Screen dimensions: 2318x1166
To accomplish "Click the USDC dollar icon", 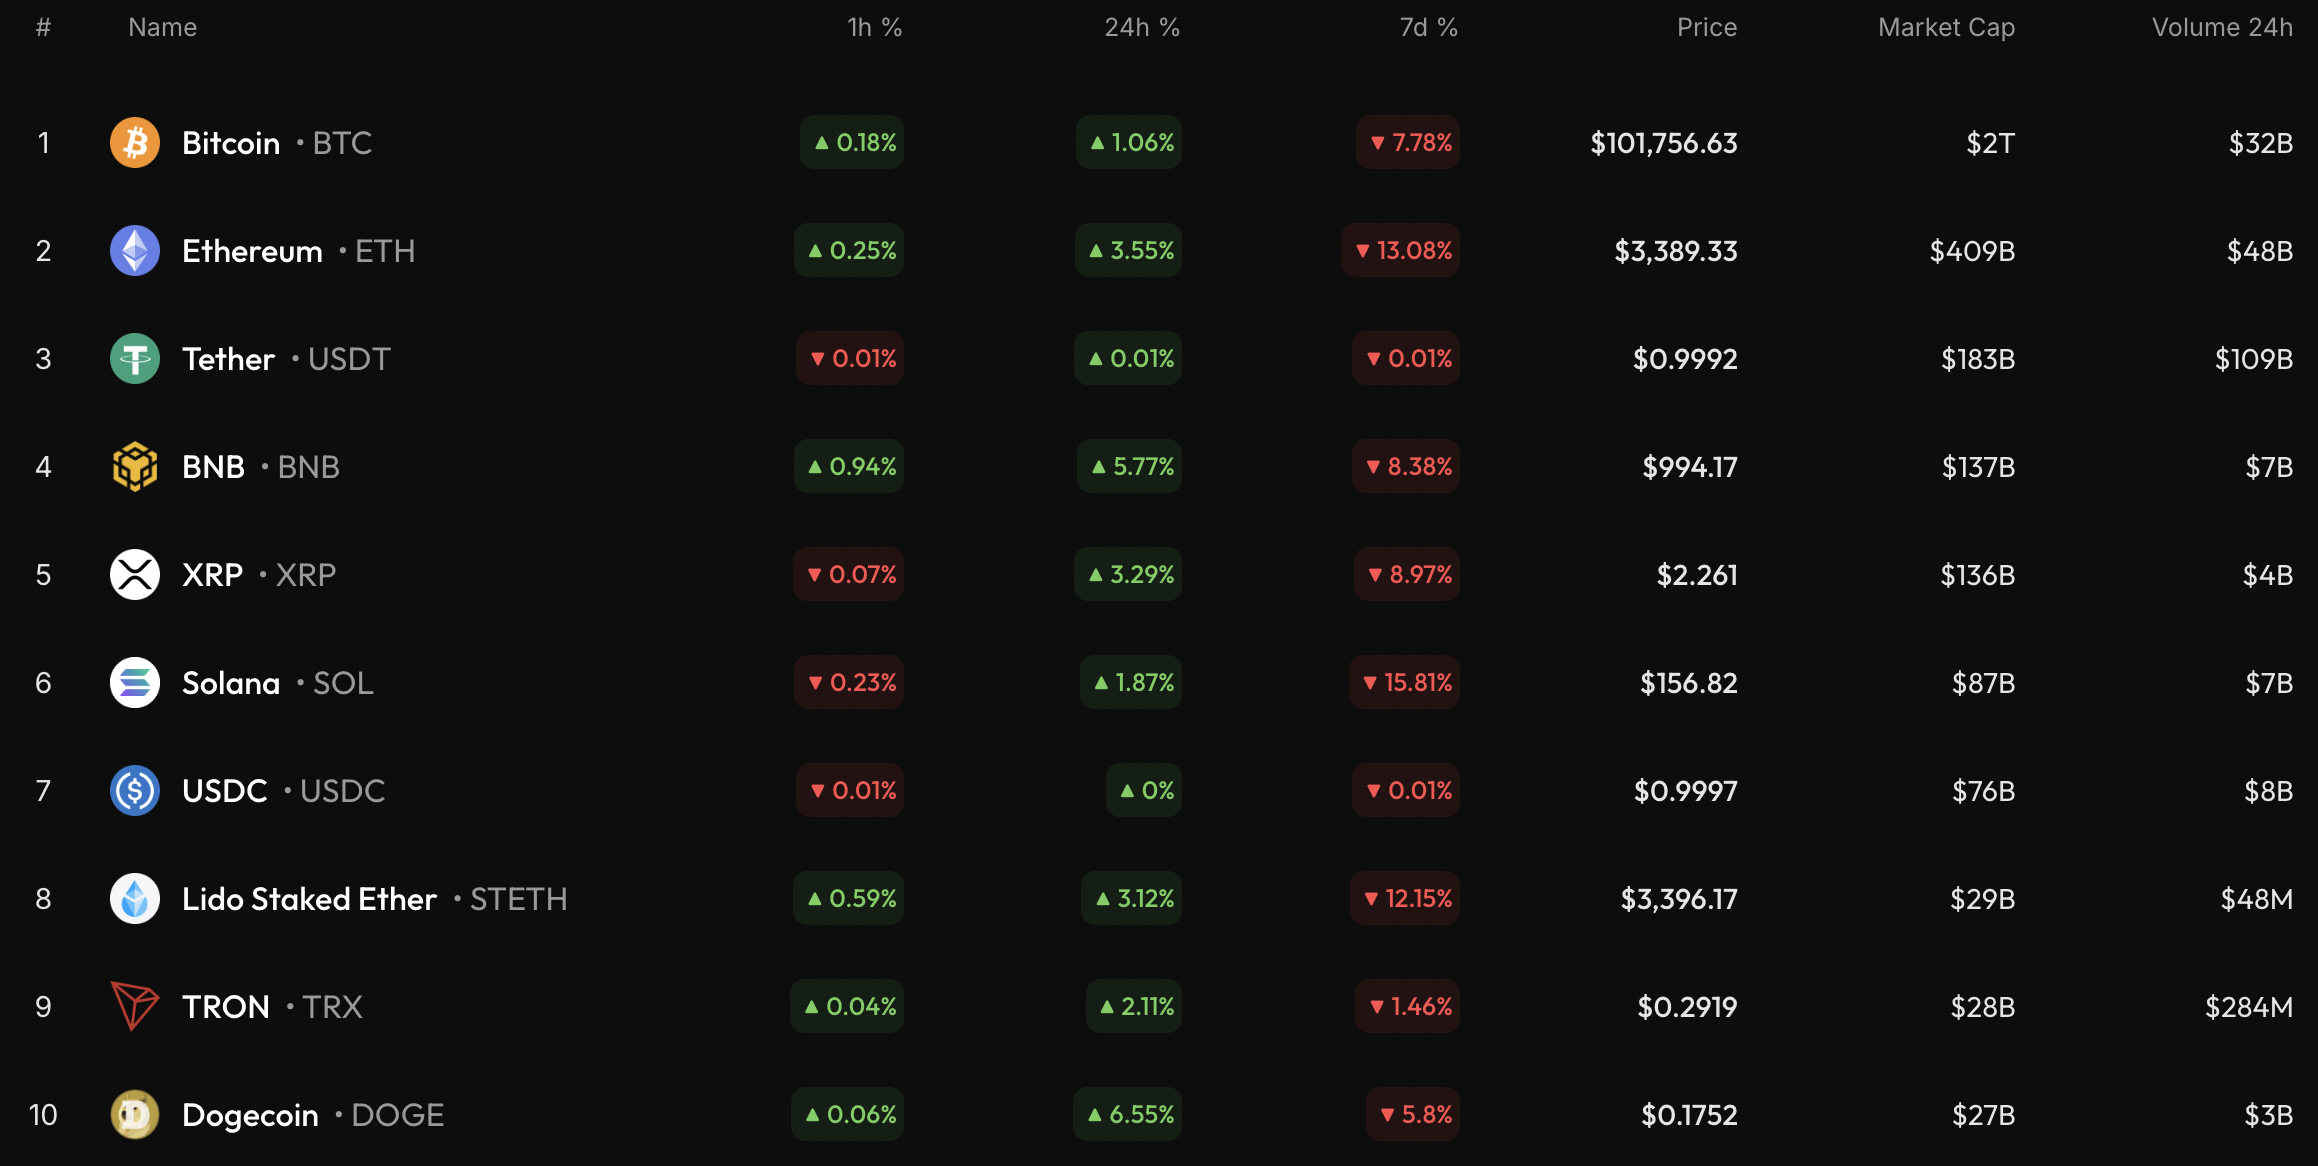I will tap(134, 790).
